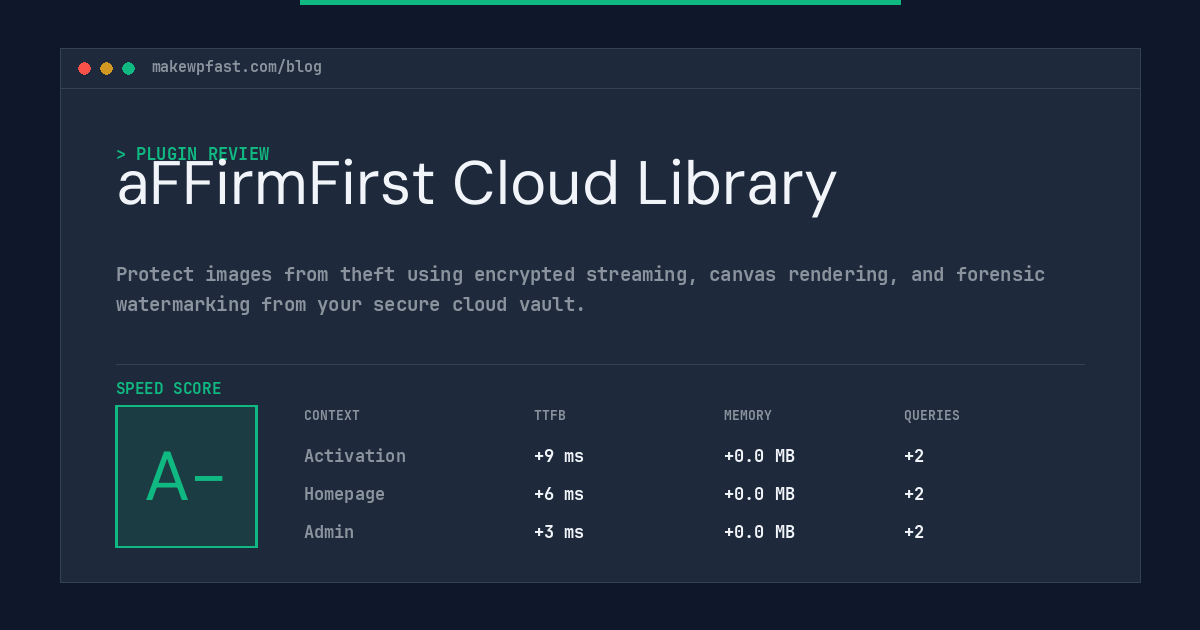Image resolution: width=1200 pixels, height=630 pixels.
Task: Select the Activation row label
Action: [355, 456]
